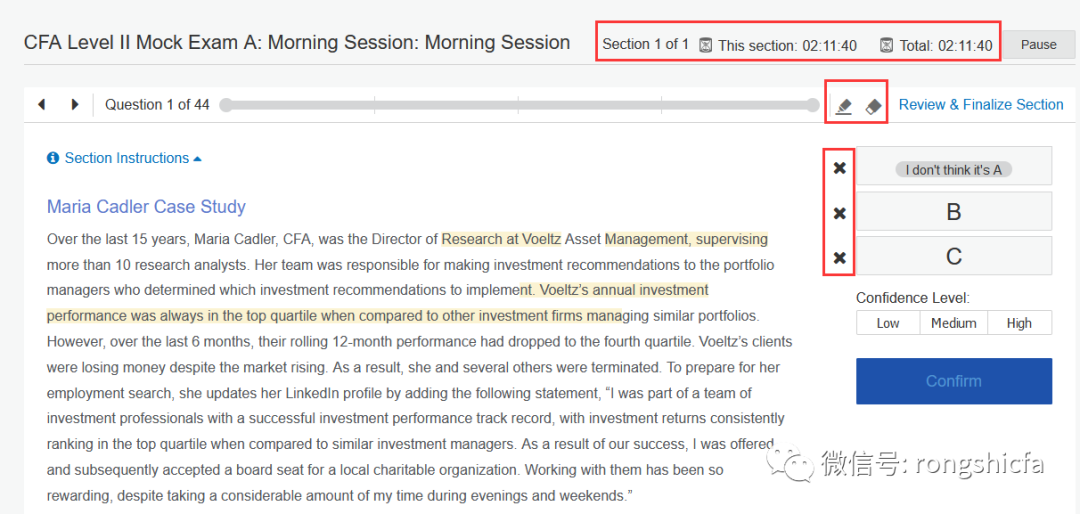Select the eraser tool
Image resolution: width=1080 pixels, height=514 pixels.
[x=873, y=105]
